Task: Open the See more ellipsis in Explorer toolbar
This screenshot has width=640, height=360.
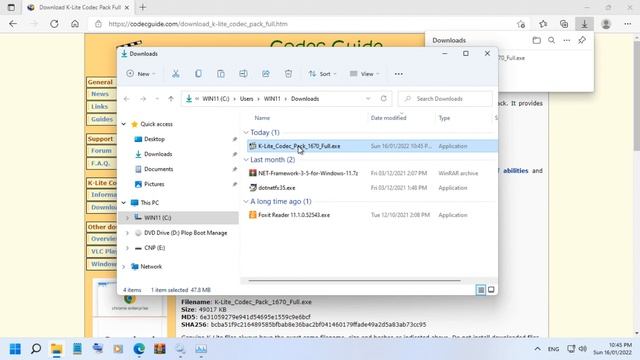Action: (399, 74)
